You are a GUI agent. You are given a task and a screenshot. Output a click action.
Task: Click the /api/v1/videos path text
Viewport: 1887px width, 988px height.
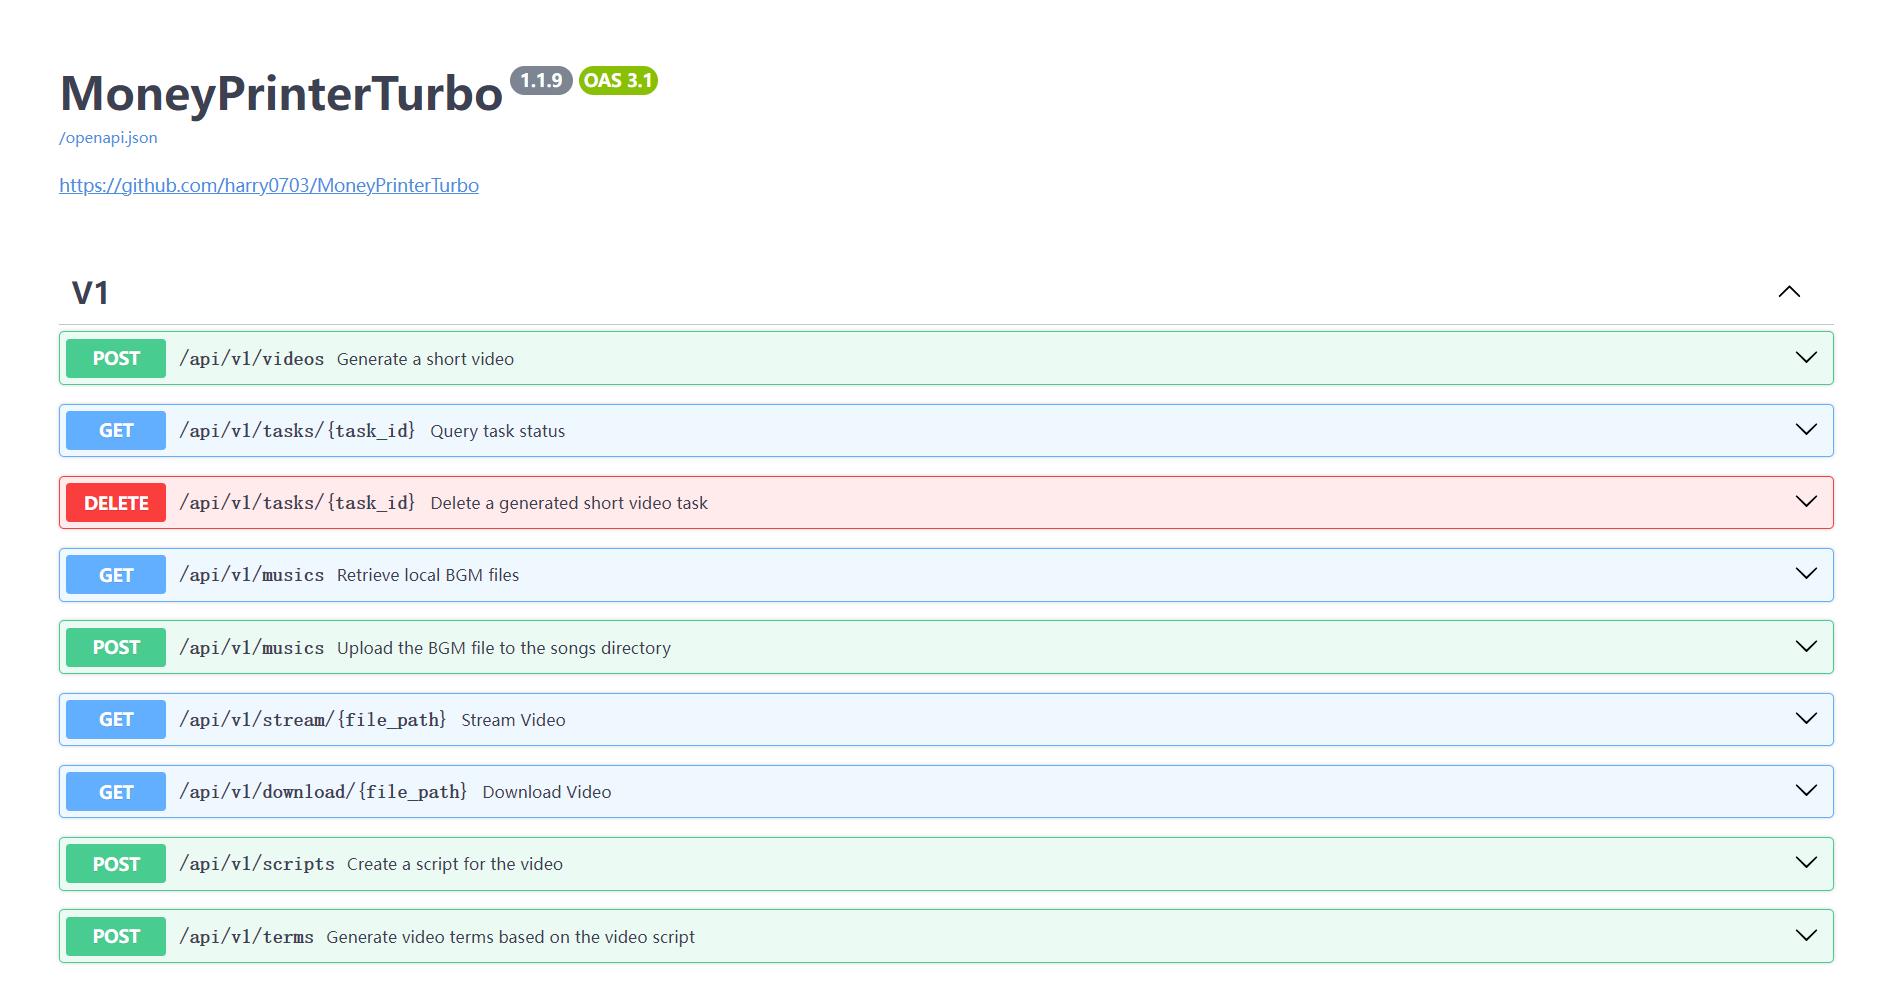pyautogui.click(x=251, y=359)
